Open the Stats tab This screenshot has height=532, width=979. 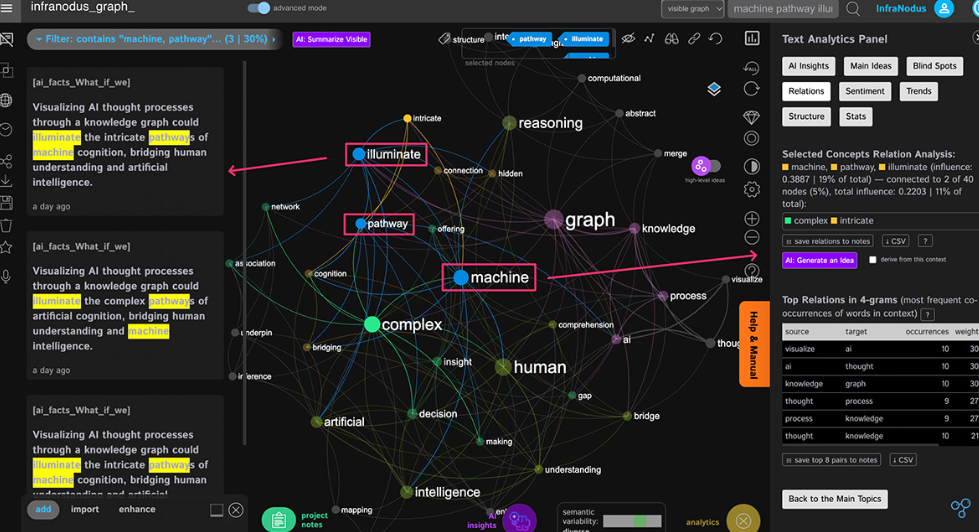855,117
